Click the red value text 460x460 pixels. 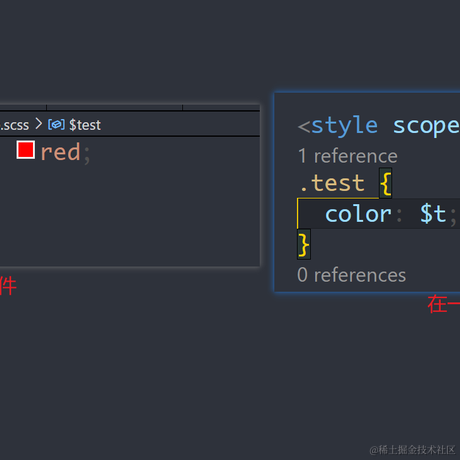60,152
